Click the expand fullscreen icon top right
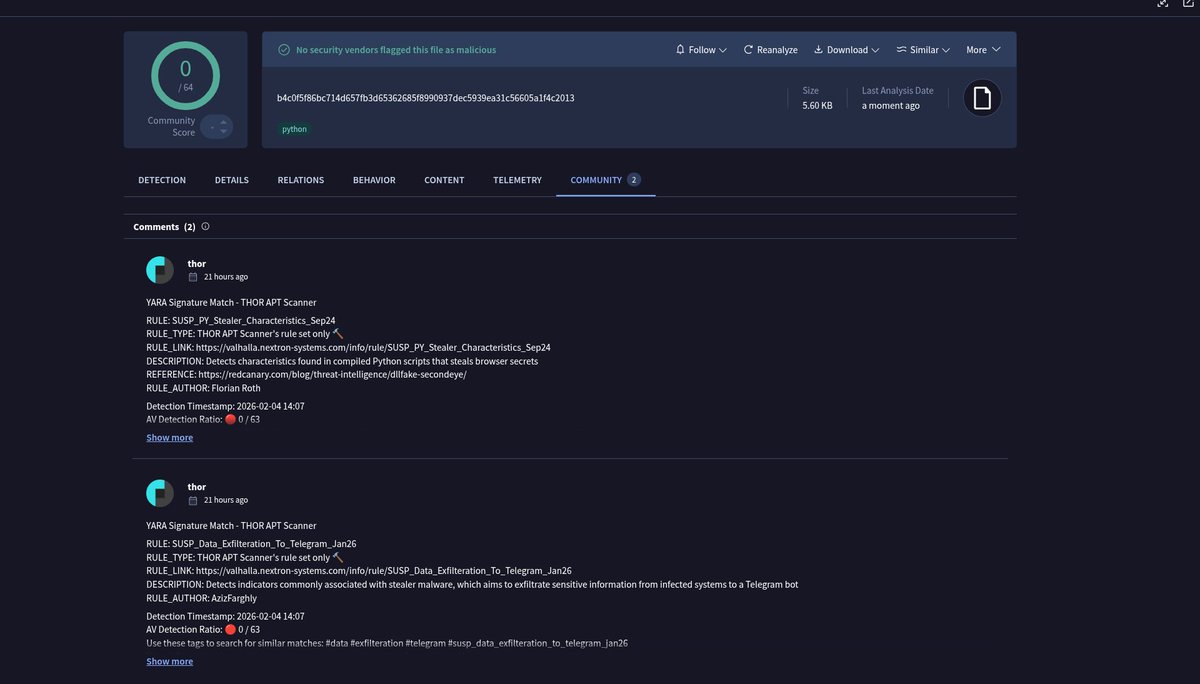 [1163, 4]
